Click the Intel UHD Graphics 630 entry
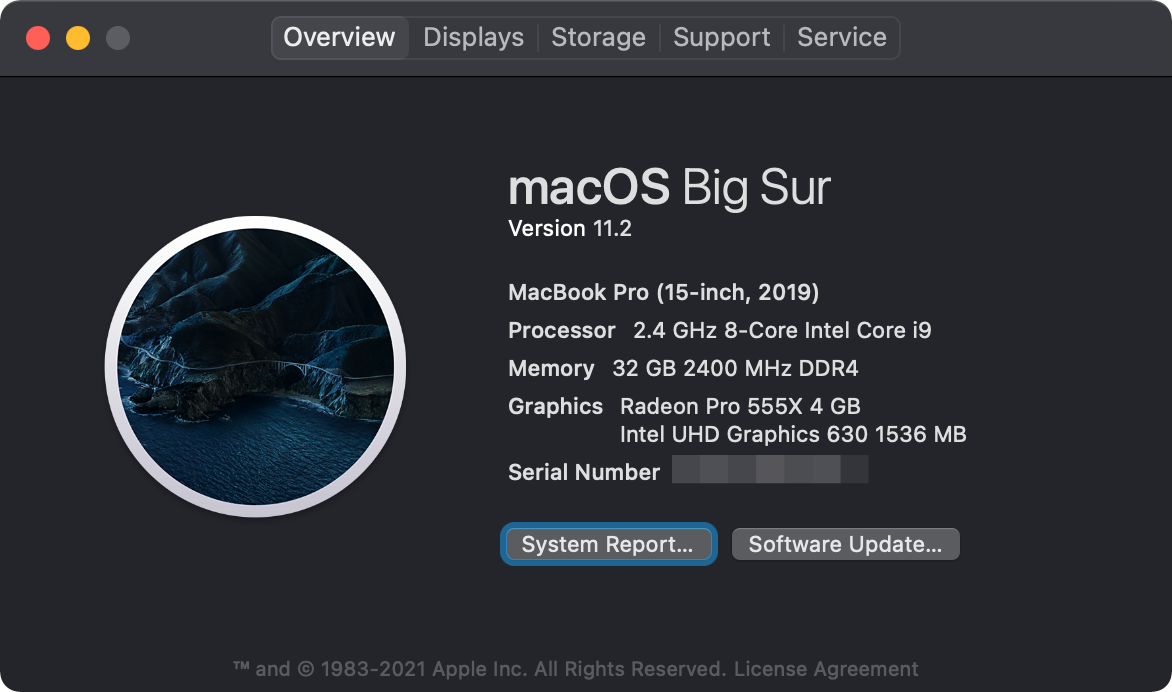 point(793,434)
